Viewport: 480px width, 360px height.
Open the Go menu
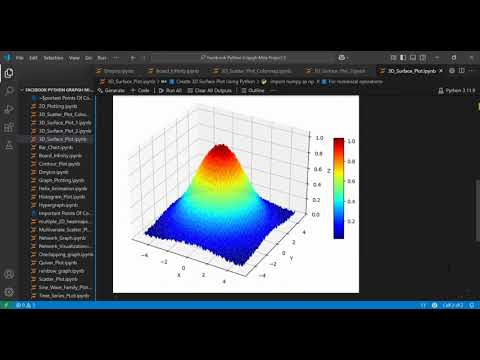click(x=88, y=58)
